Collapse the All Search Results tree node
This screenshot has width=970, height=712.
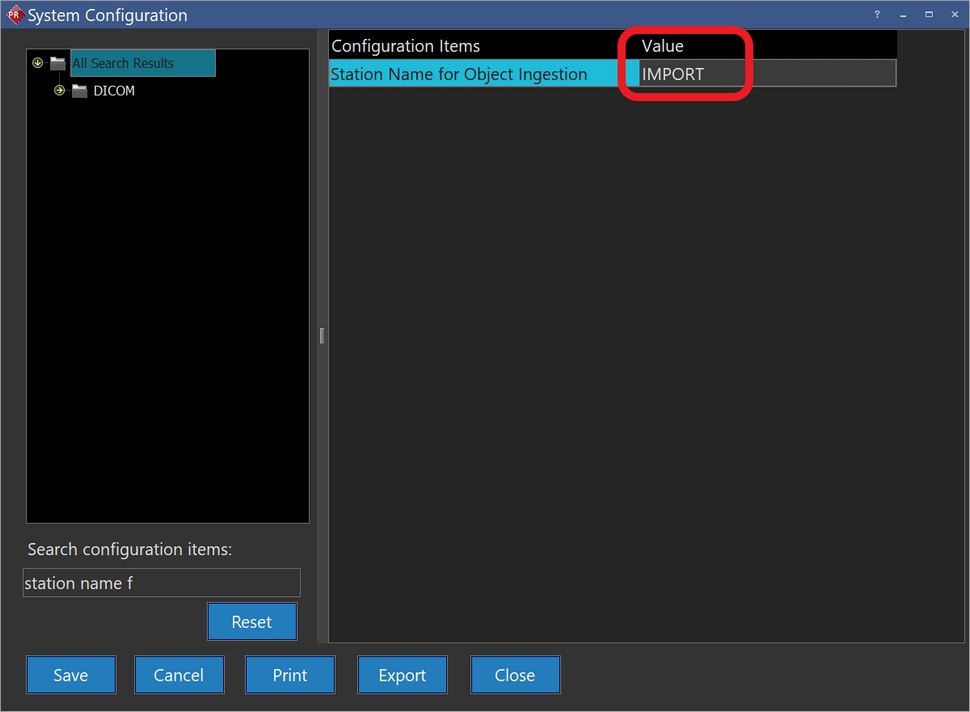(38, 63)
